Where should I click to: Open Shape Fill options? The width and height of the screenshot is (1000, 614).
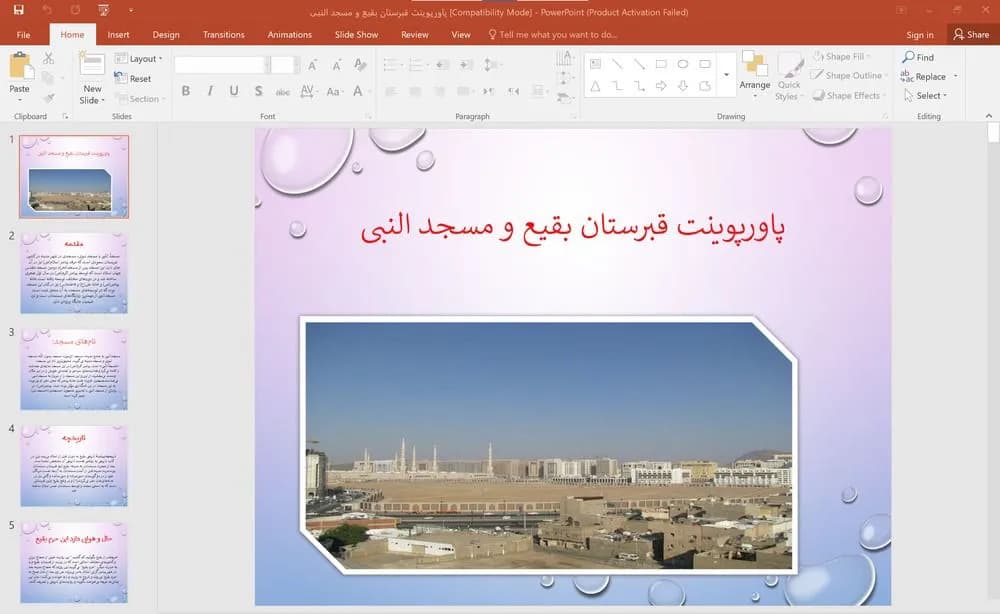pyautogui.click(x=842, y=57)
